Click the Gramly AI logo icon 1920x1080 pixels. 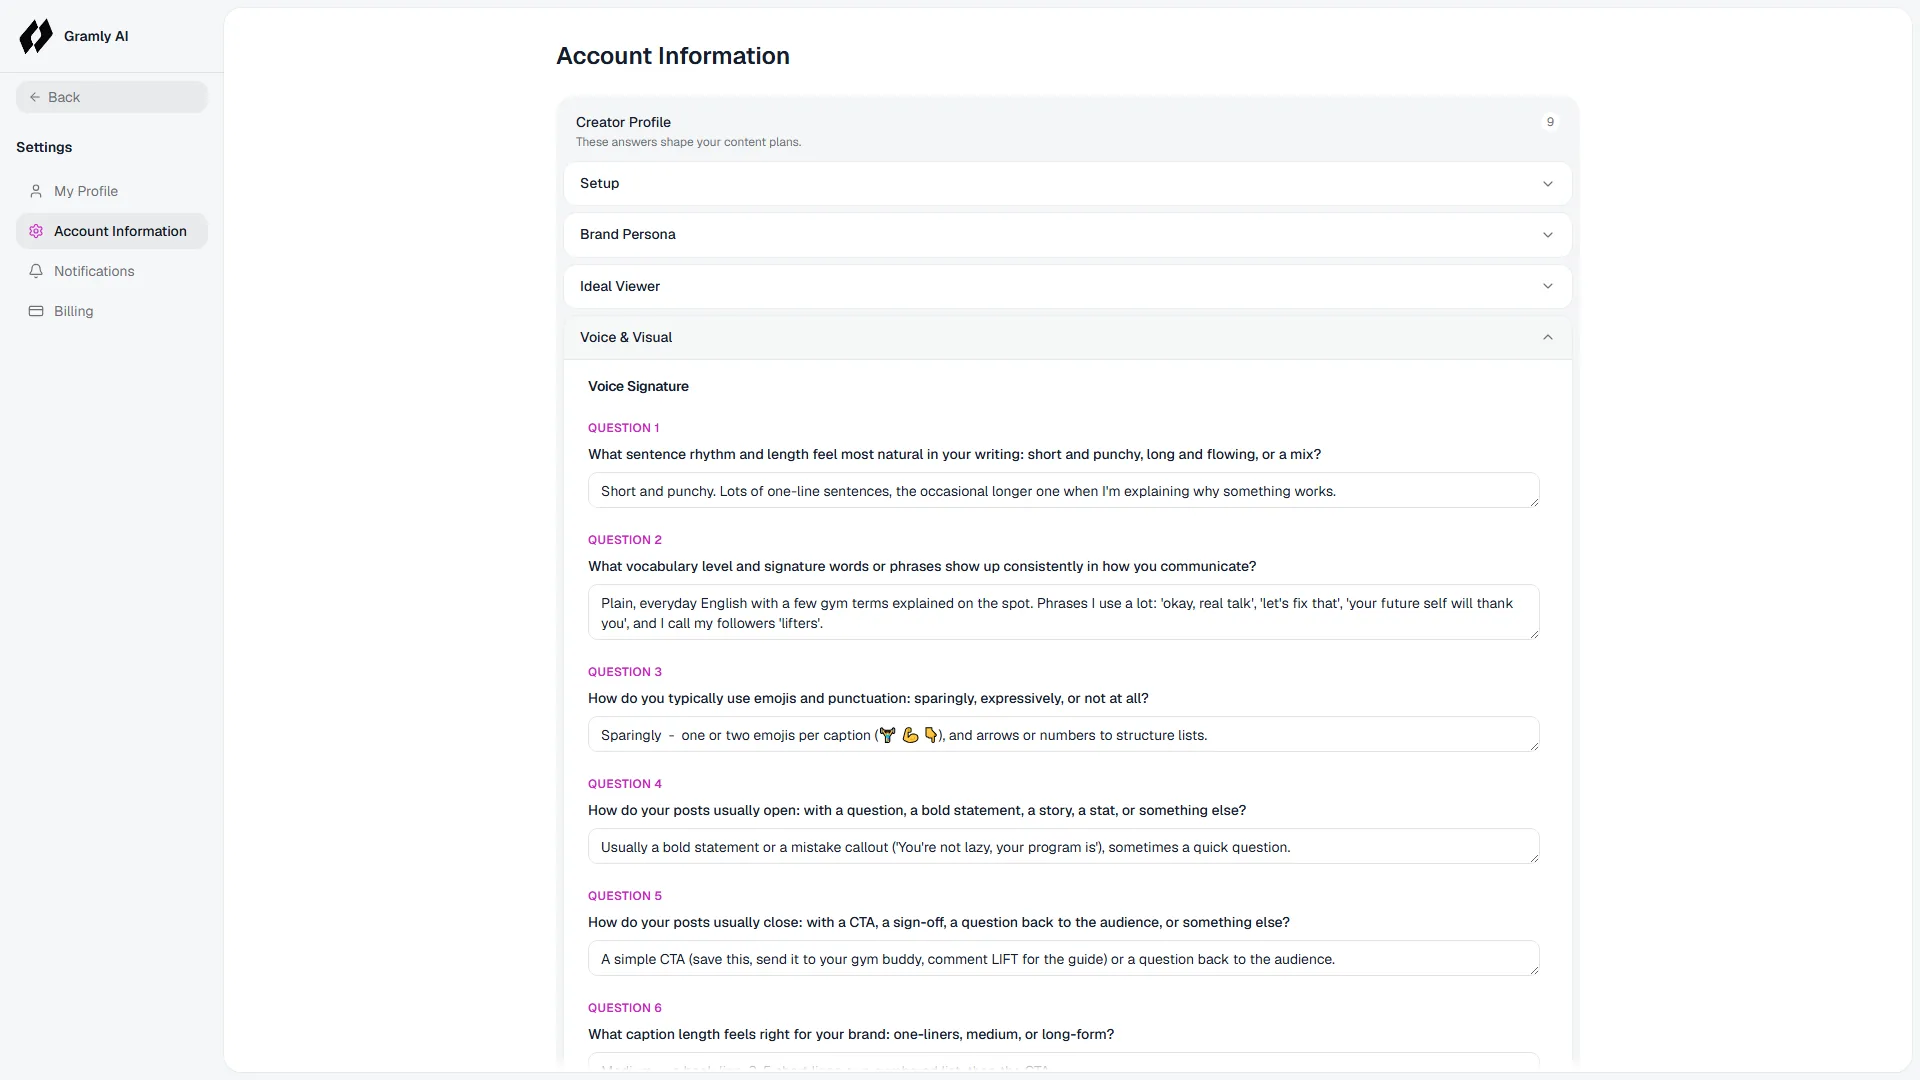coord(36,36)
